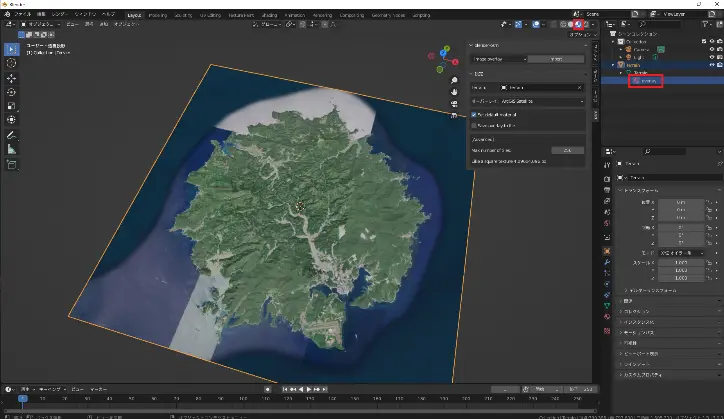The width and height of the screenshot is (724, 419).
Task: Enable the unchecked checkbox under 'Set default material'
Action: pyautogui.click(x=474, y=126)
